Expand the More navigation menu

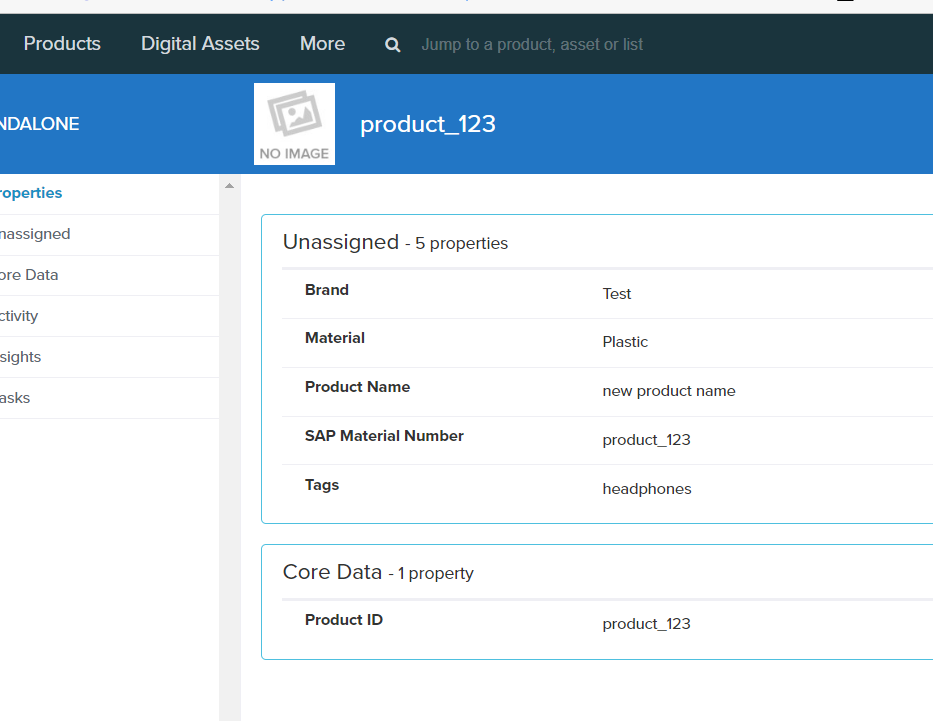322,44
